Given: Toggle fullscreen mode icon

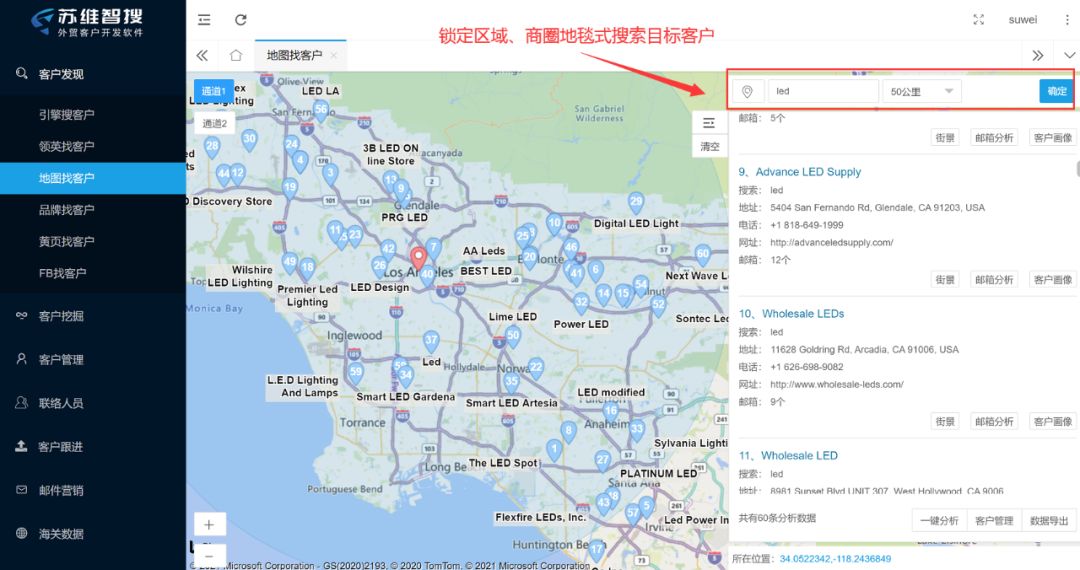Looking at the screenshot, I should coord(978,20).
